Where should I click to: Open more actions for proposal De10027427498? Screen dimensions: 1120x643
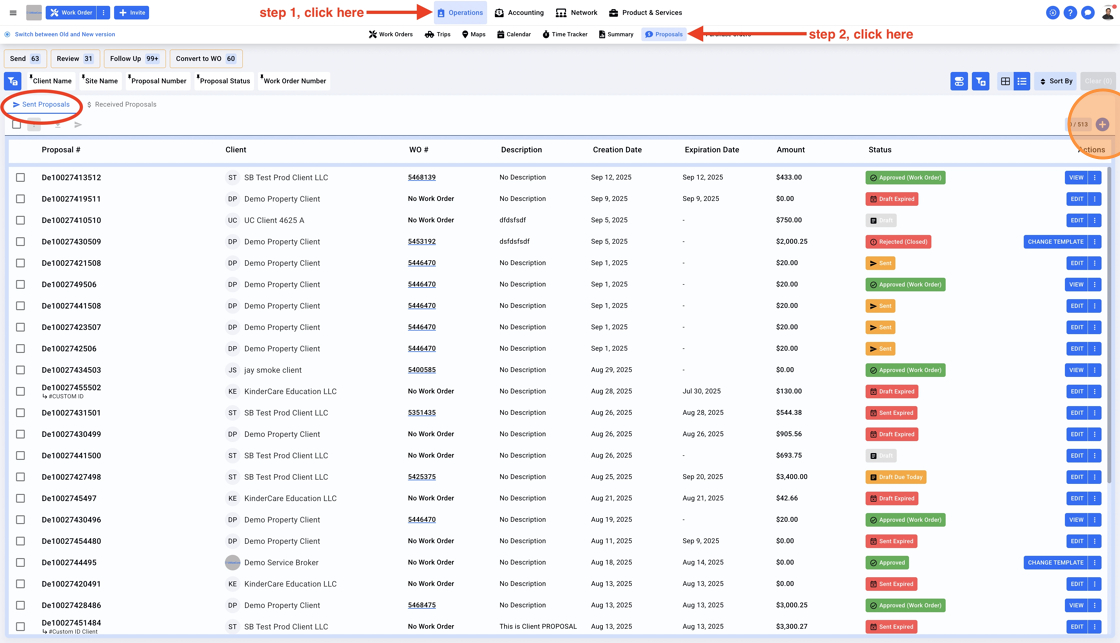click(x=1094, y=477)
